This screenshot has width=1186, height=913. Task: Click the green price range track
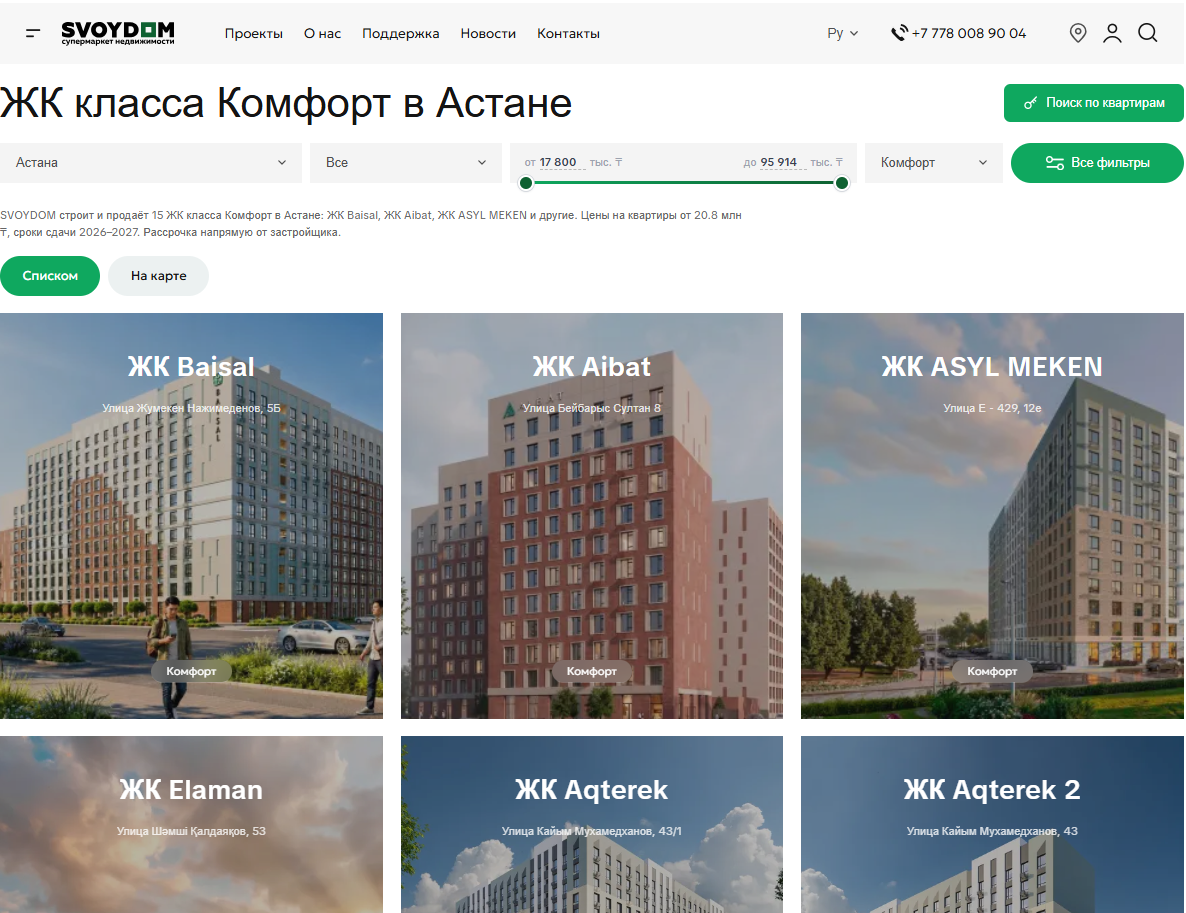click(x=684, y=182)
